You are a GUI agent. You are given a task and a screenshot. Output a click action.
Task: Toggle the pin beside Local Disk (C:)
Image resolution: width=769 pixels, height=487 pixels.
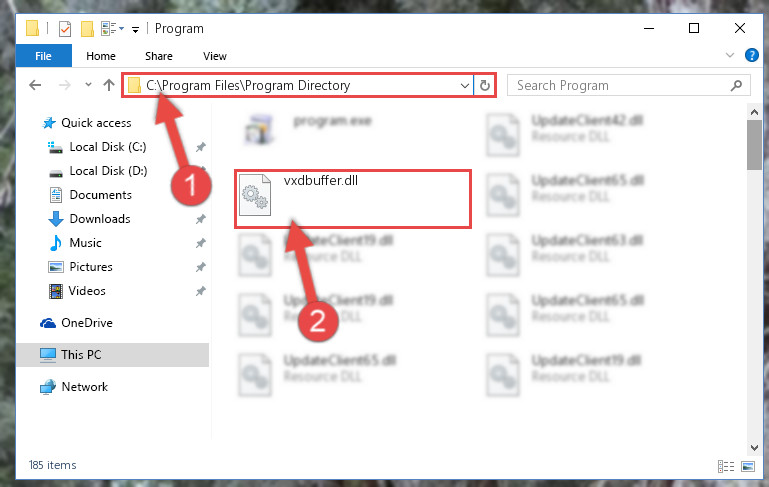tap(201, 147)
